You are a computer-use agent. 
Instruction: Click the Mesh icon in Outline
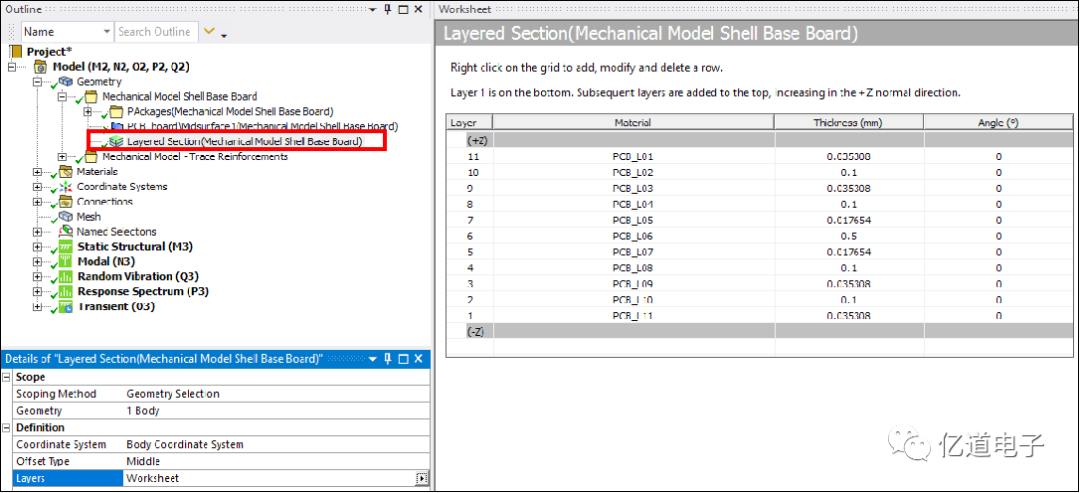coord(66,217)
